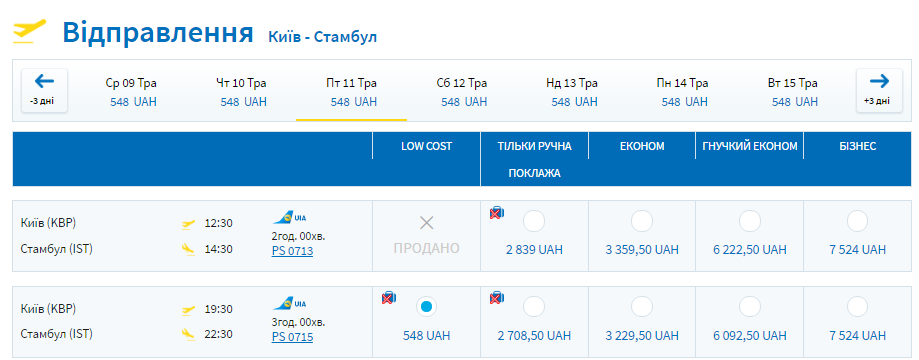
Task: Click the yellow airplane departure icon in header
Action: [x=29, y=32]
